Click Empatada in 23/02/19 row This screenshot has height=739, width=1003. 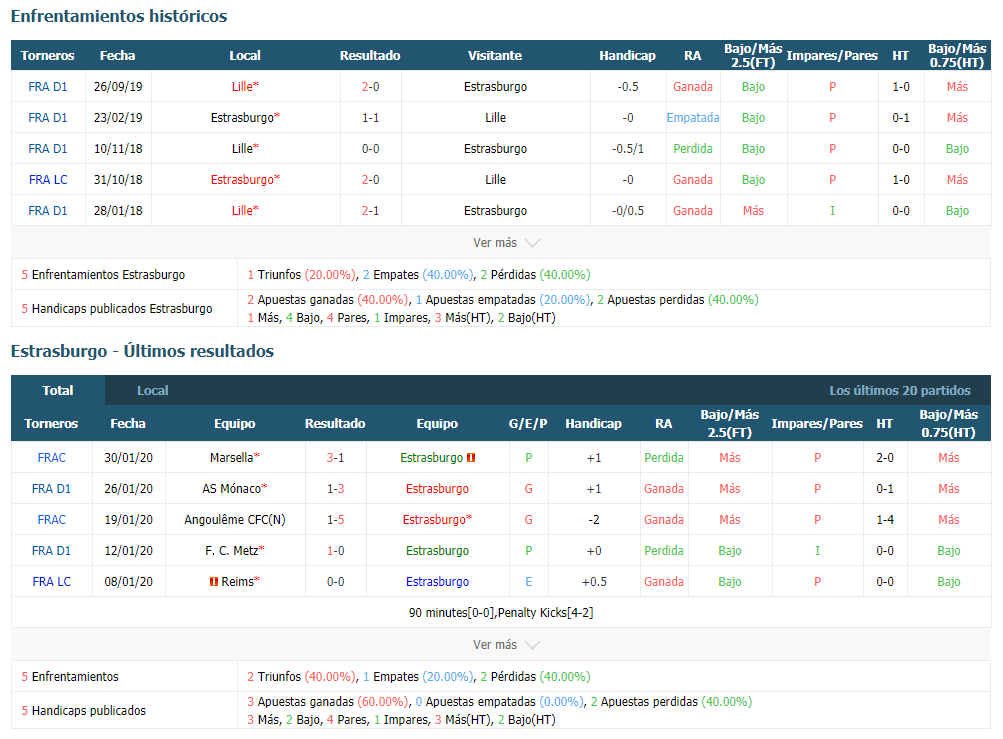coord(693,118)
